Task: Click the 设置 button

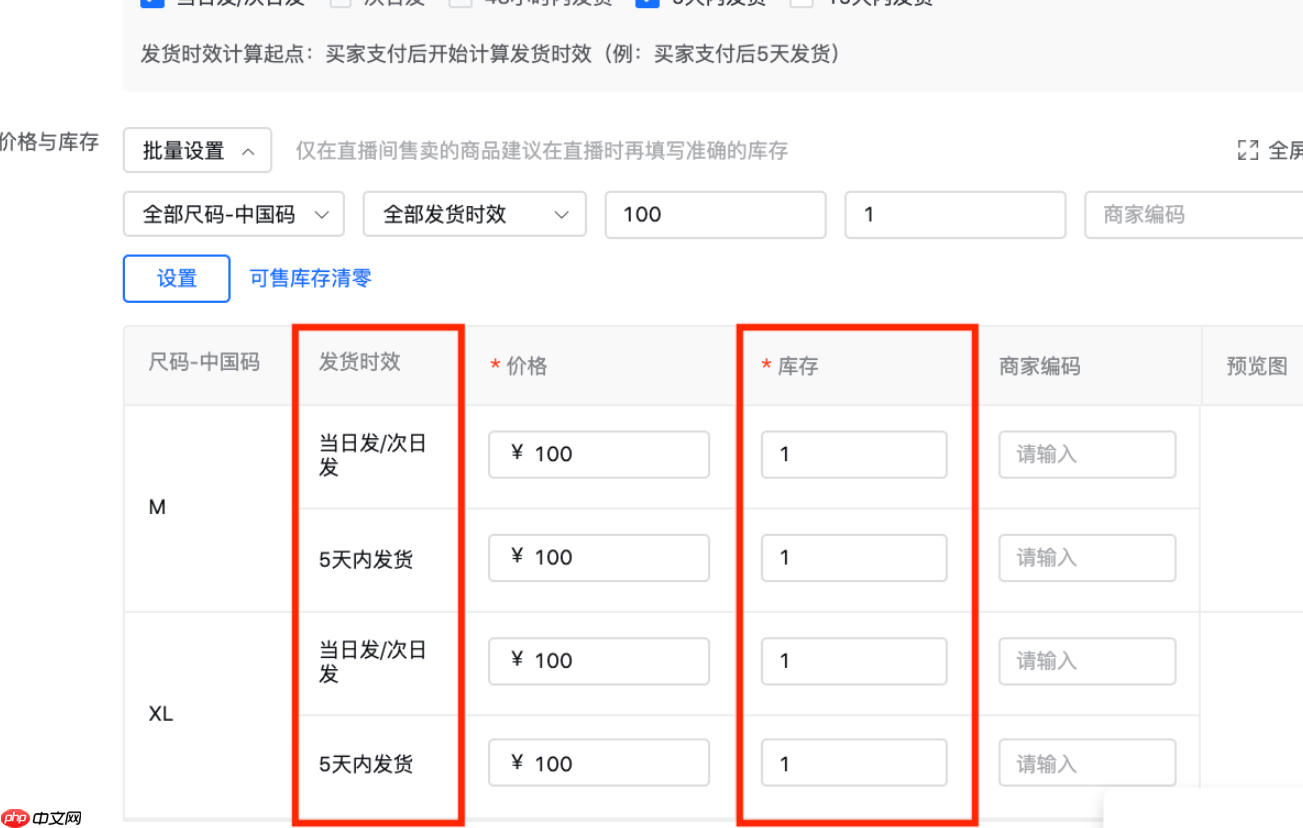Action: pyautogui.click(x=176, y=279)
